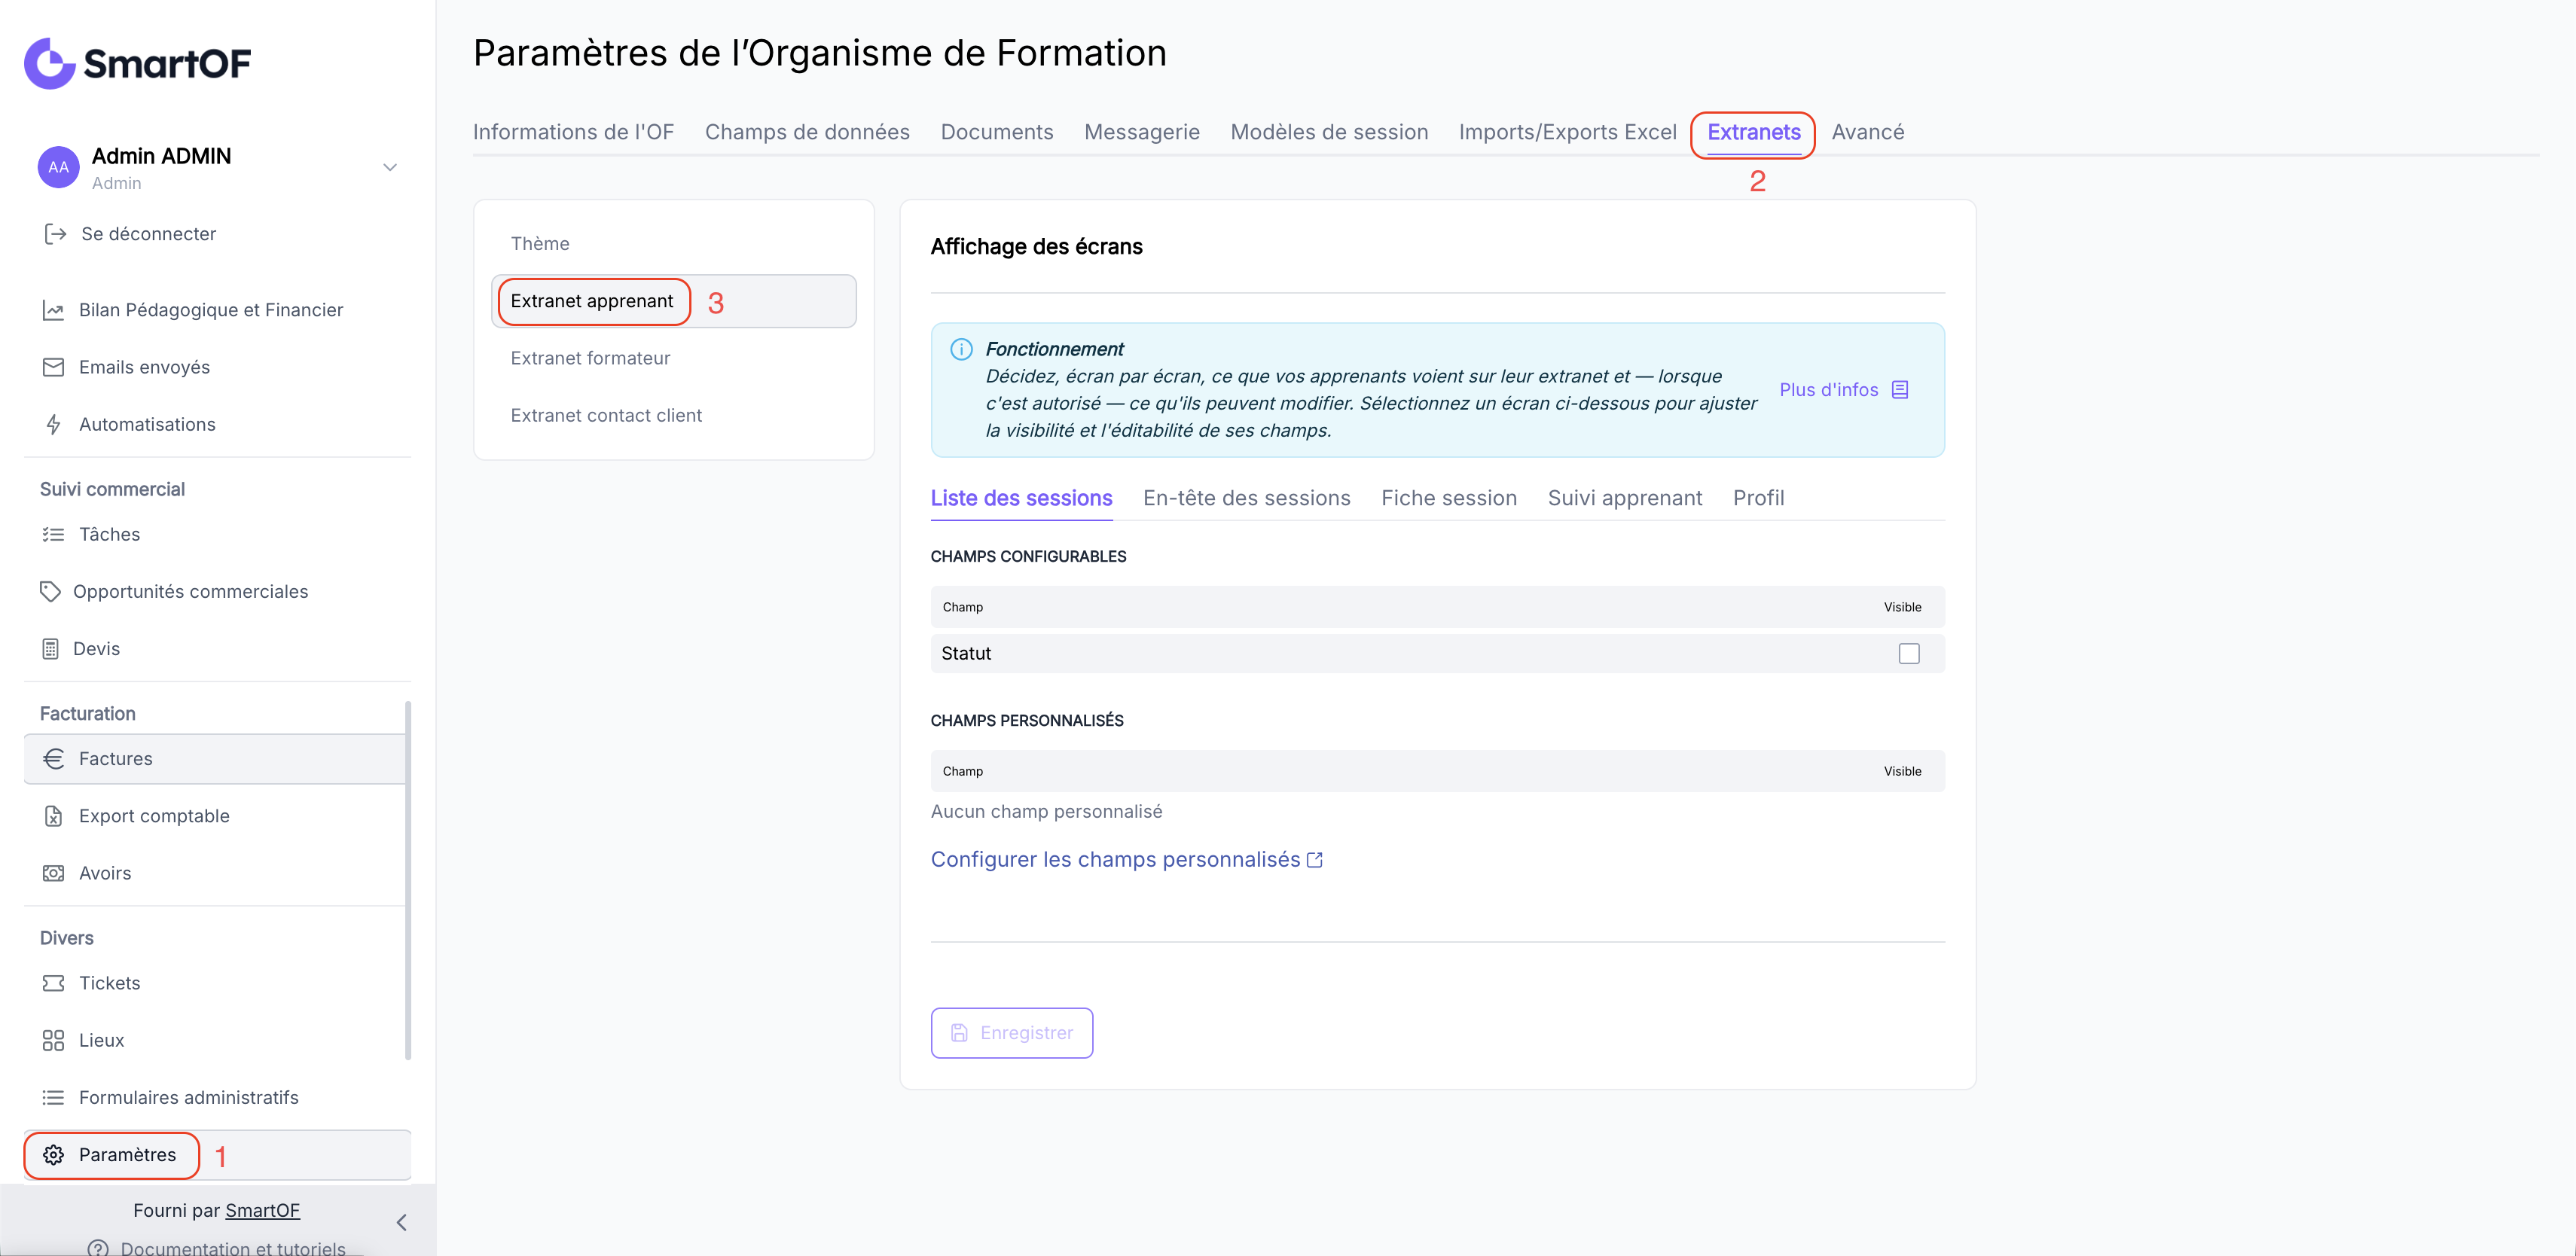
Task: Select Extranet formateur menu entry
Action: [674, 358]
